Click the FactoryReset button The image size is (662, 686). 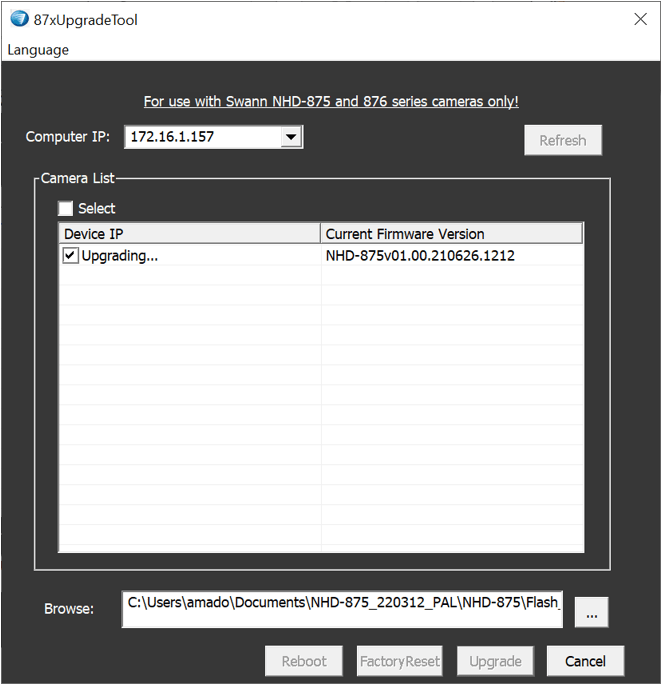click(x=400, y=661)
